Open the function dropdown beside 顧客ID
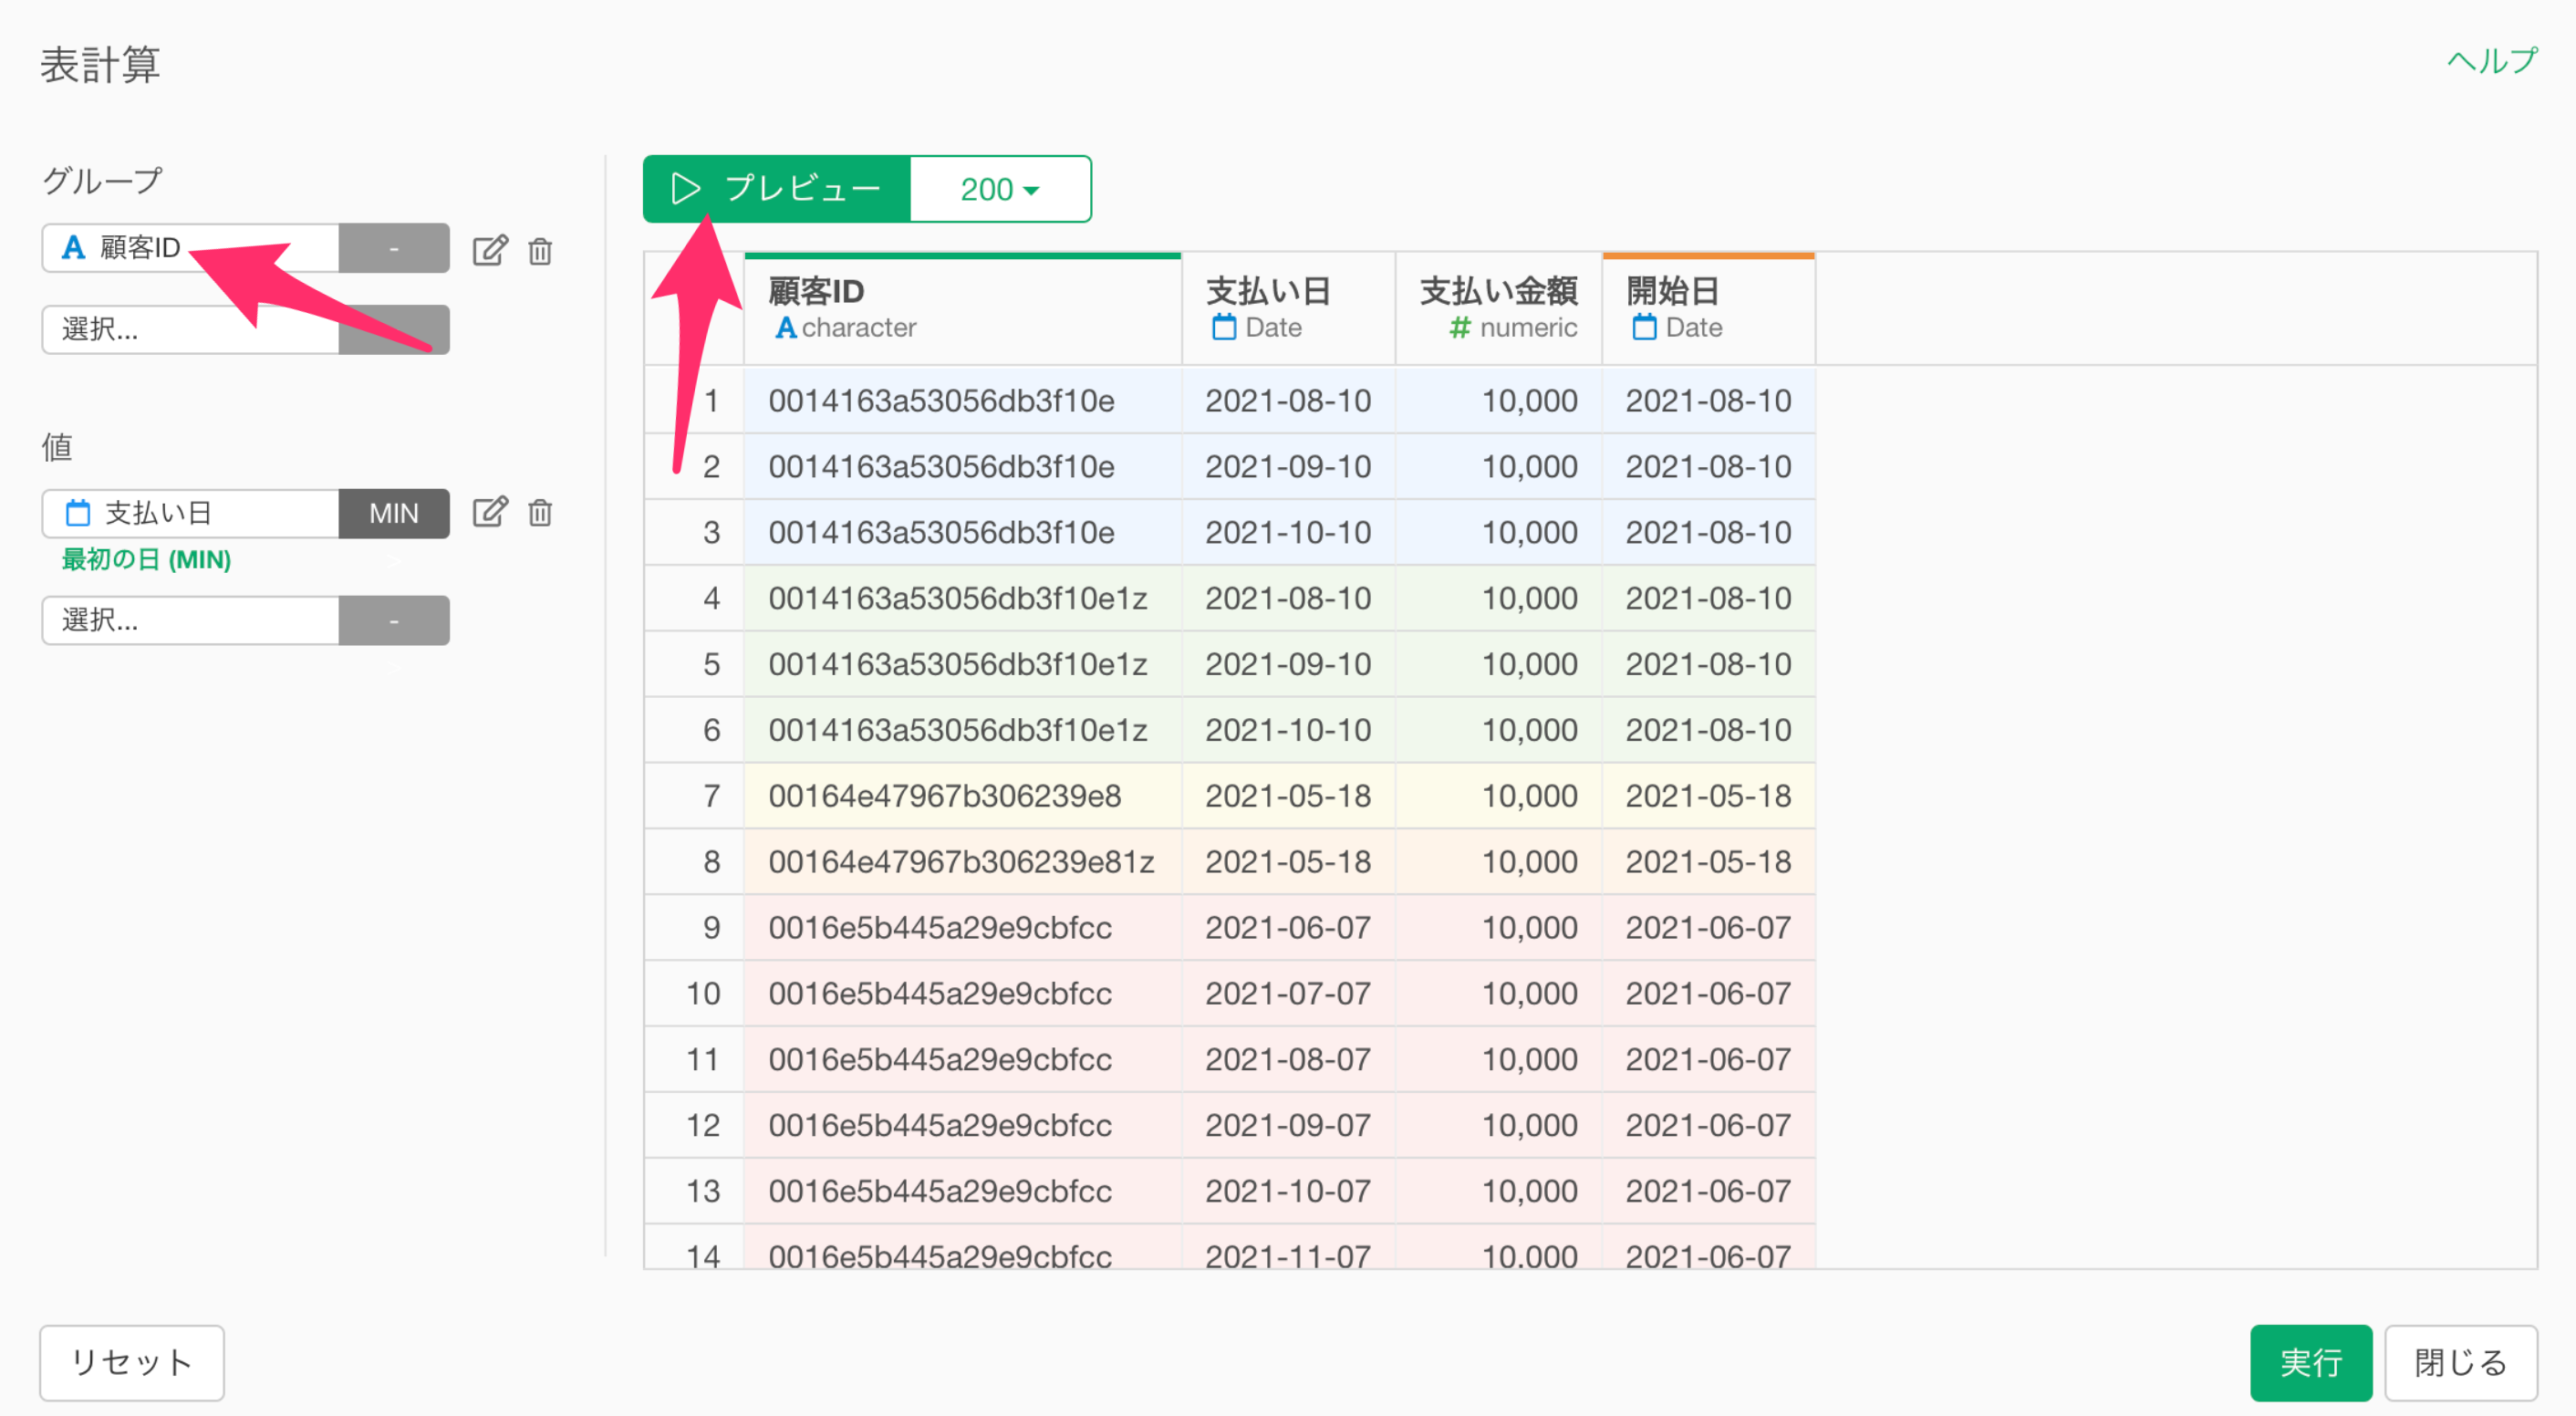 point(394,248)
